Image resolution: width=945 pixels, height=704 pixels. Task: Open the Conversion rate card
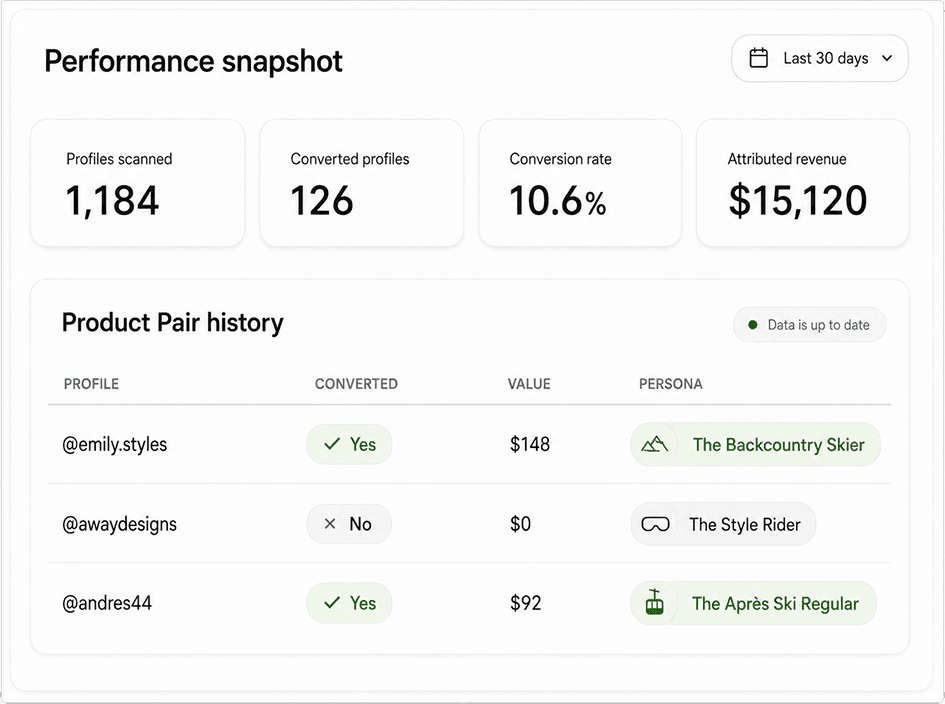point(580,183)
